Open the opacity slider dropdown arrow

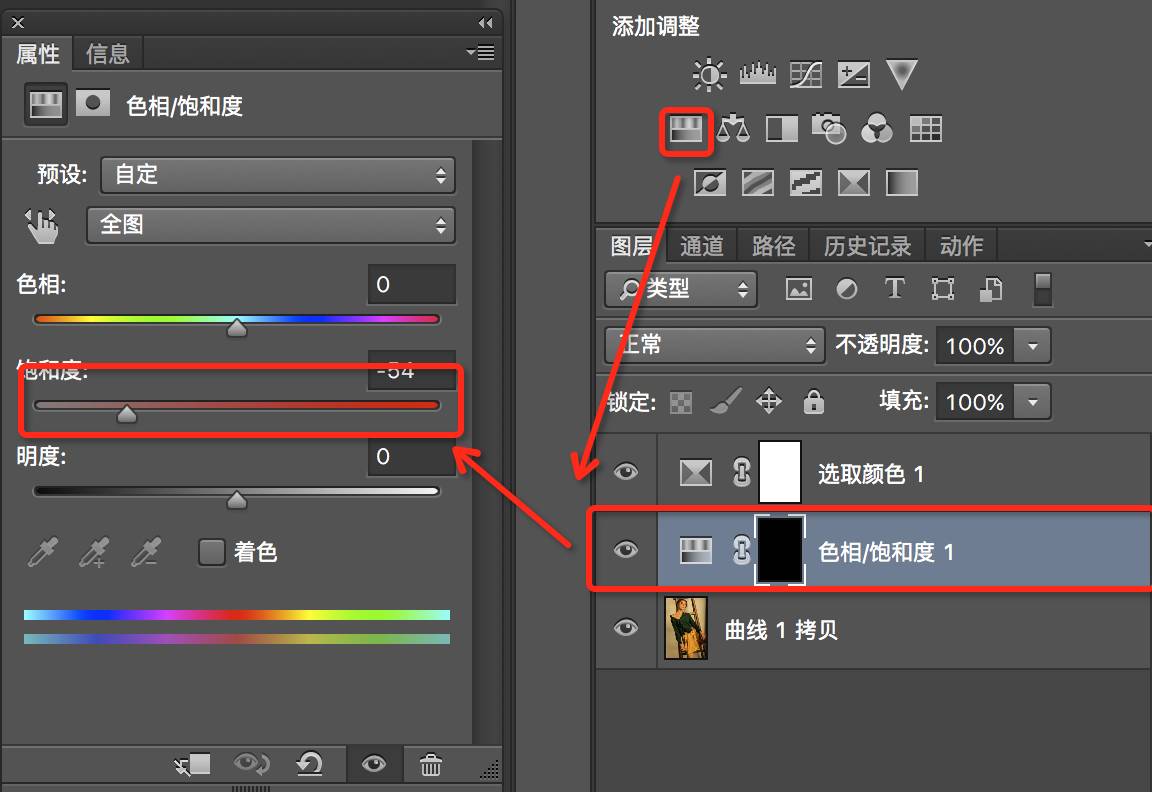(x=1032, y=345)
